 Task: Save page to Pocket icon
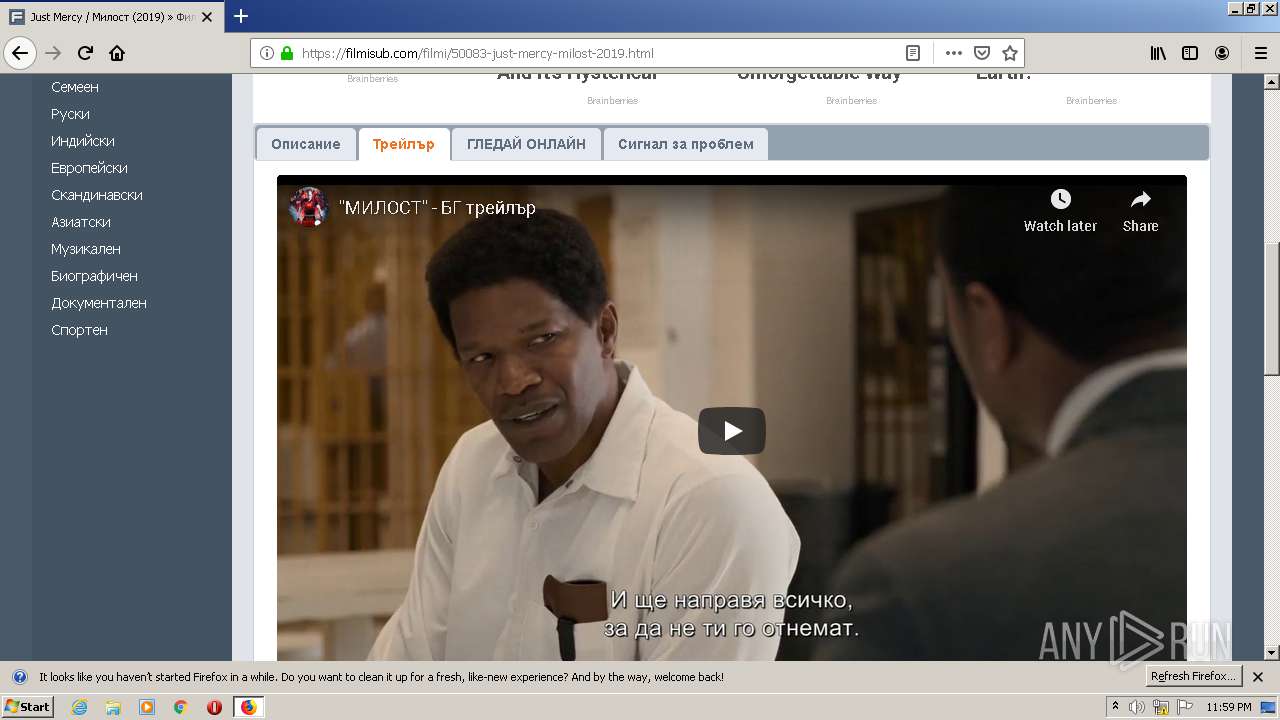(982, 53)
